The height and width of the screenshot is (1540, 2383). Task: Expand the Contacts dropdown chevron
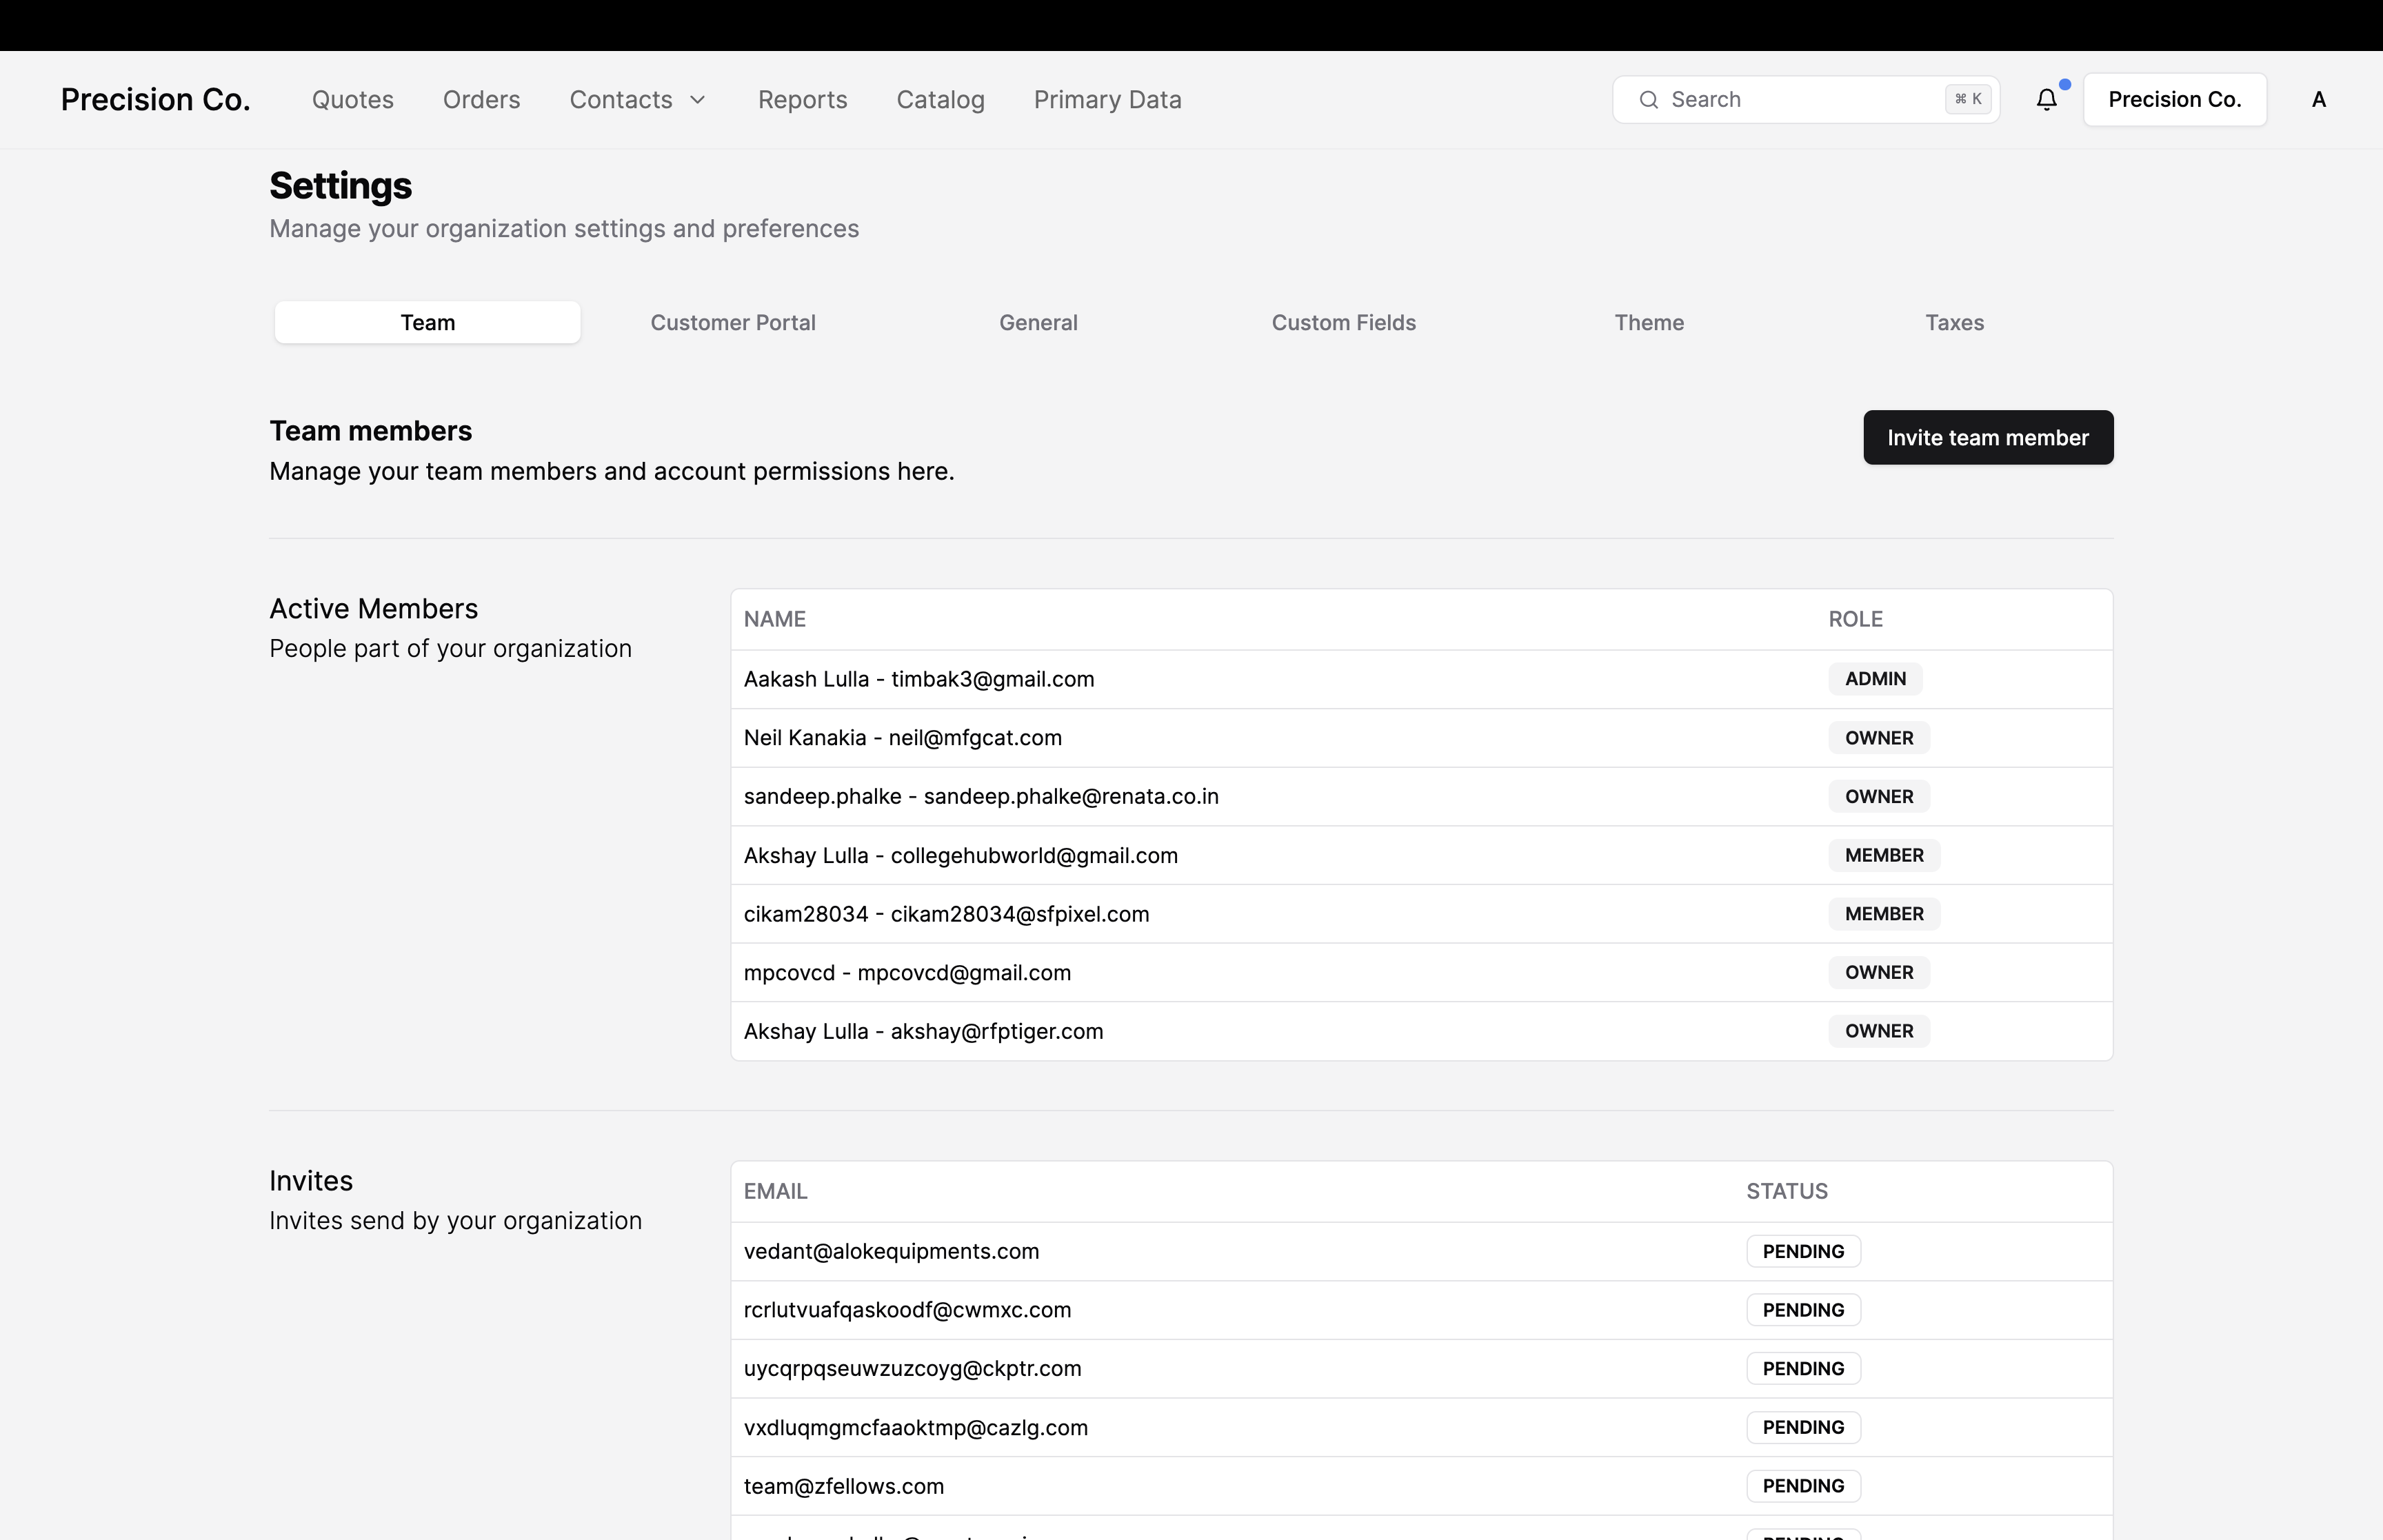click(x=698, y=100)
